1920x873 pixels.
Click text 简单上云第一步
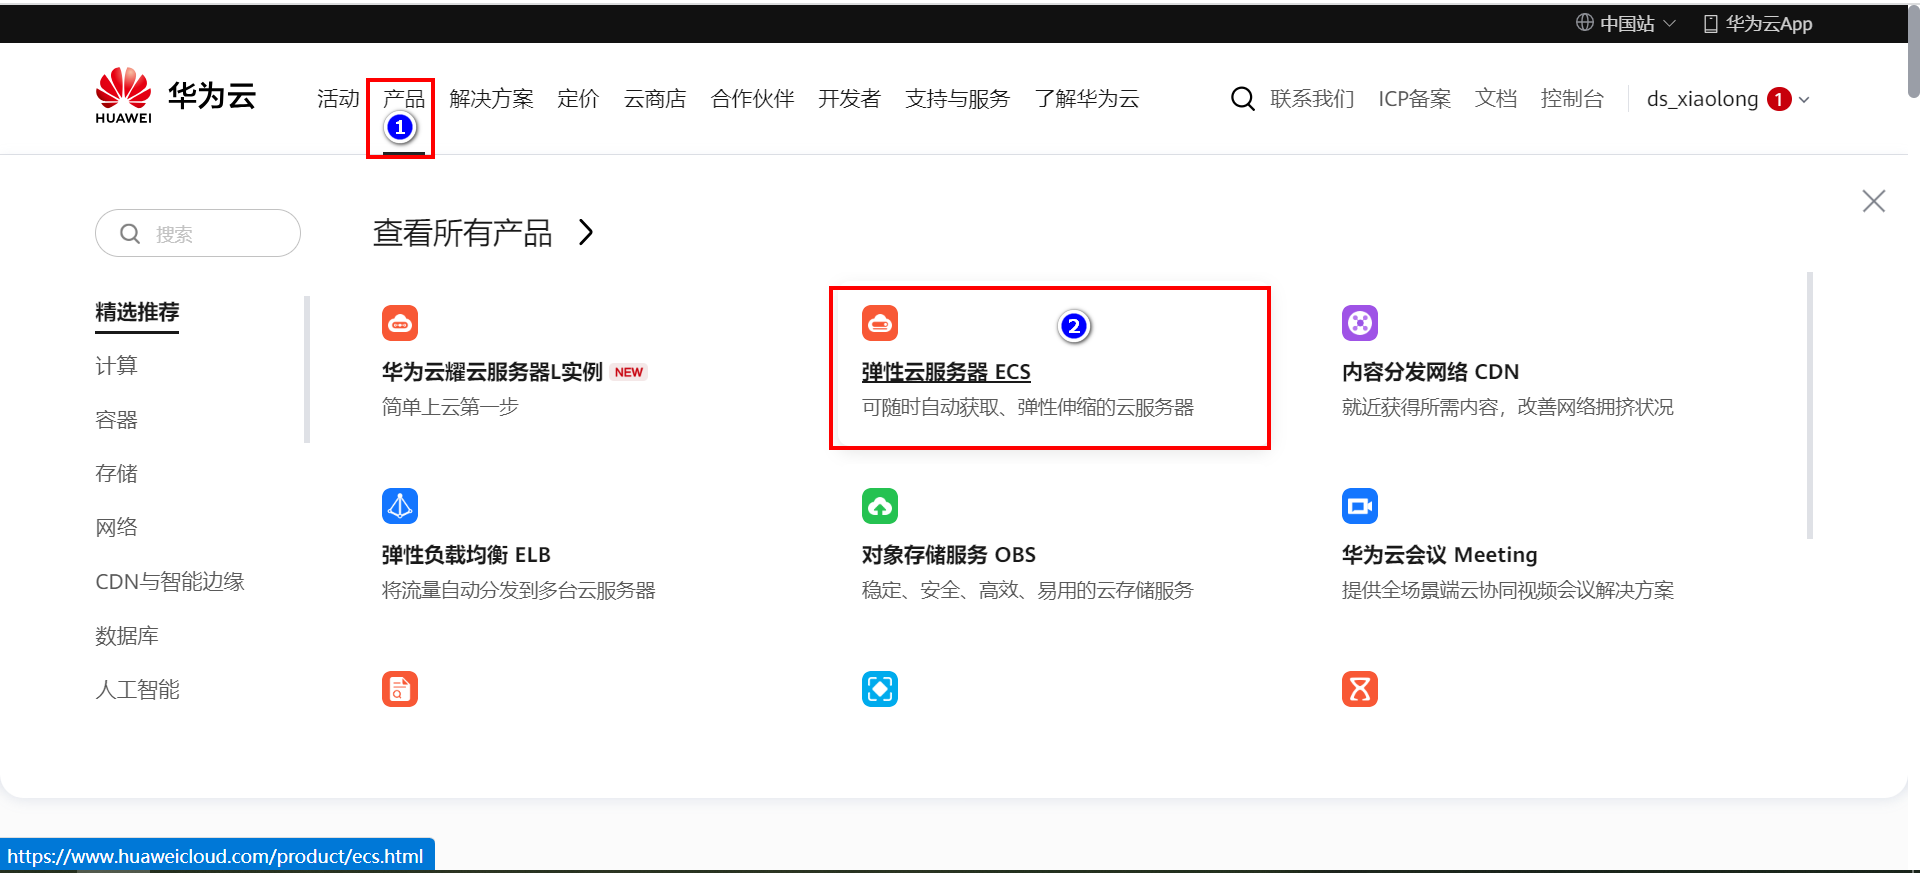pyautogui.click(x=450, y=407)
